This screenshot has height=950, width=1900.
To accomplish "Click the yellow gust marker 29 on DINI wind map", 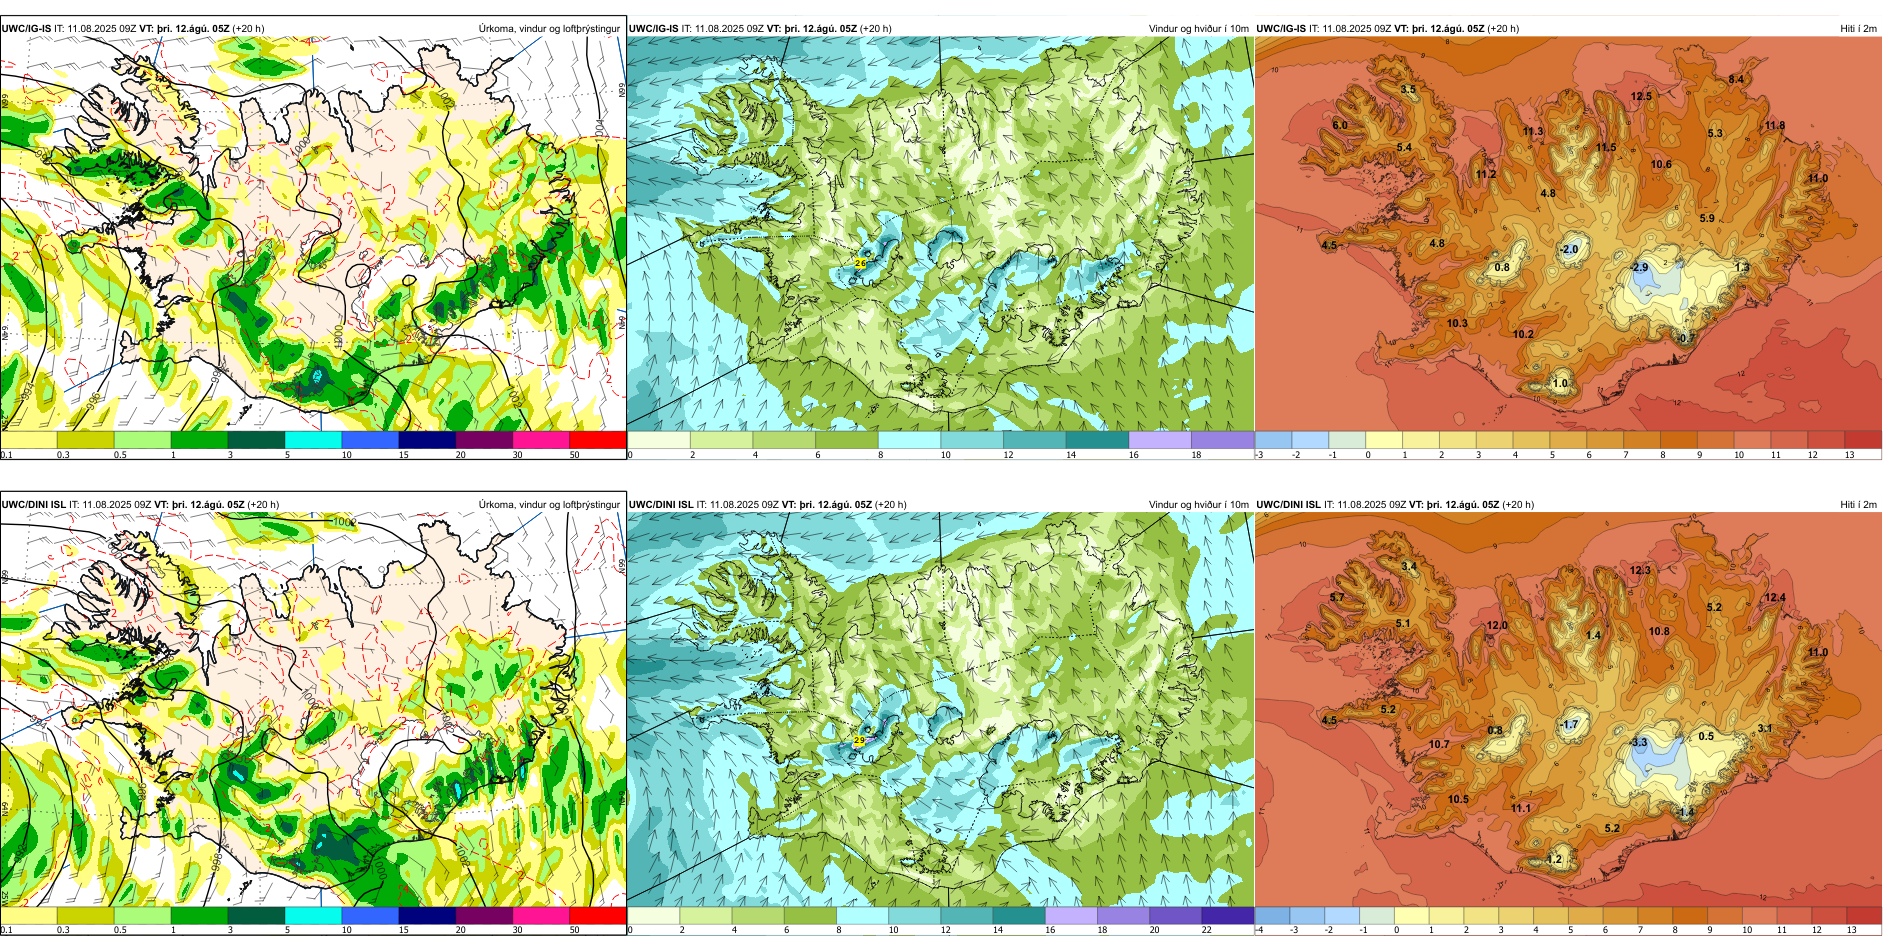I will pos(859,740).
